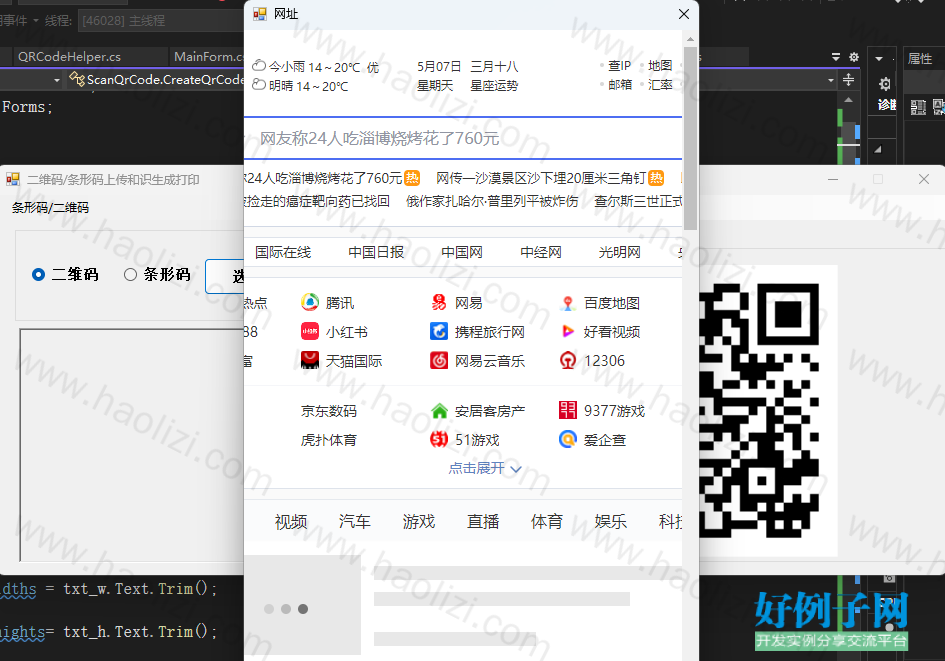The height and width of the screenshot is (661, 945).
Task: Open the 汽车 channel tab
Action: tap(354, 521)
